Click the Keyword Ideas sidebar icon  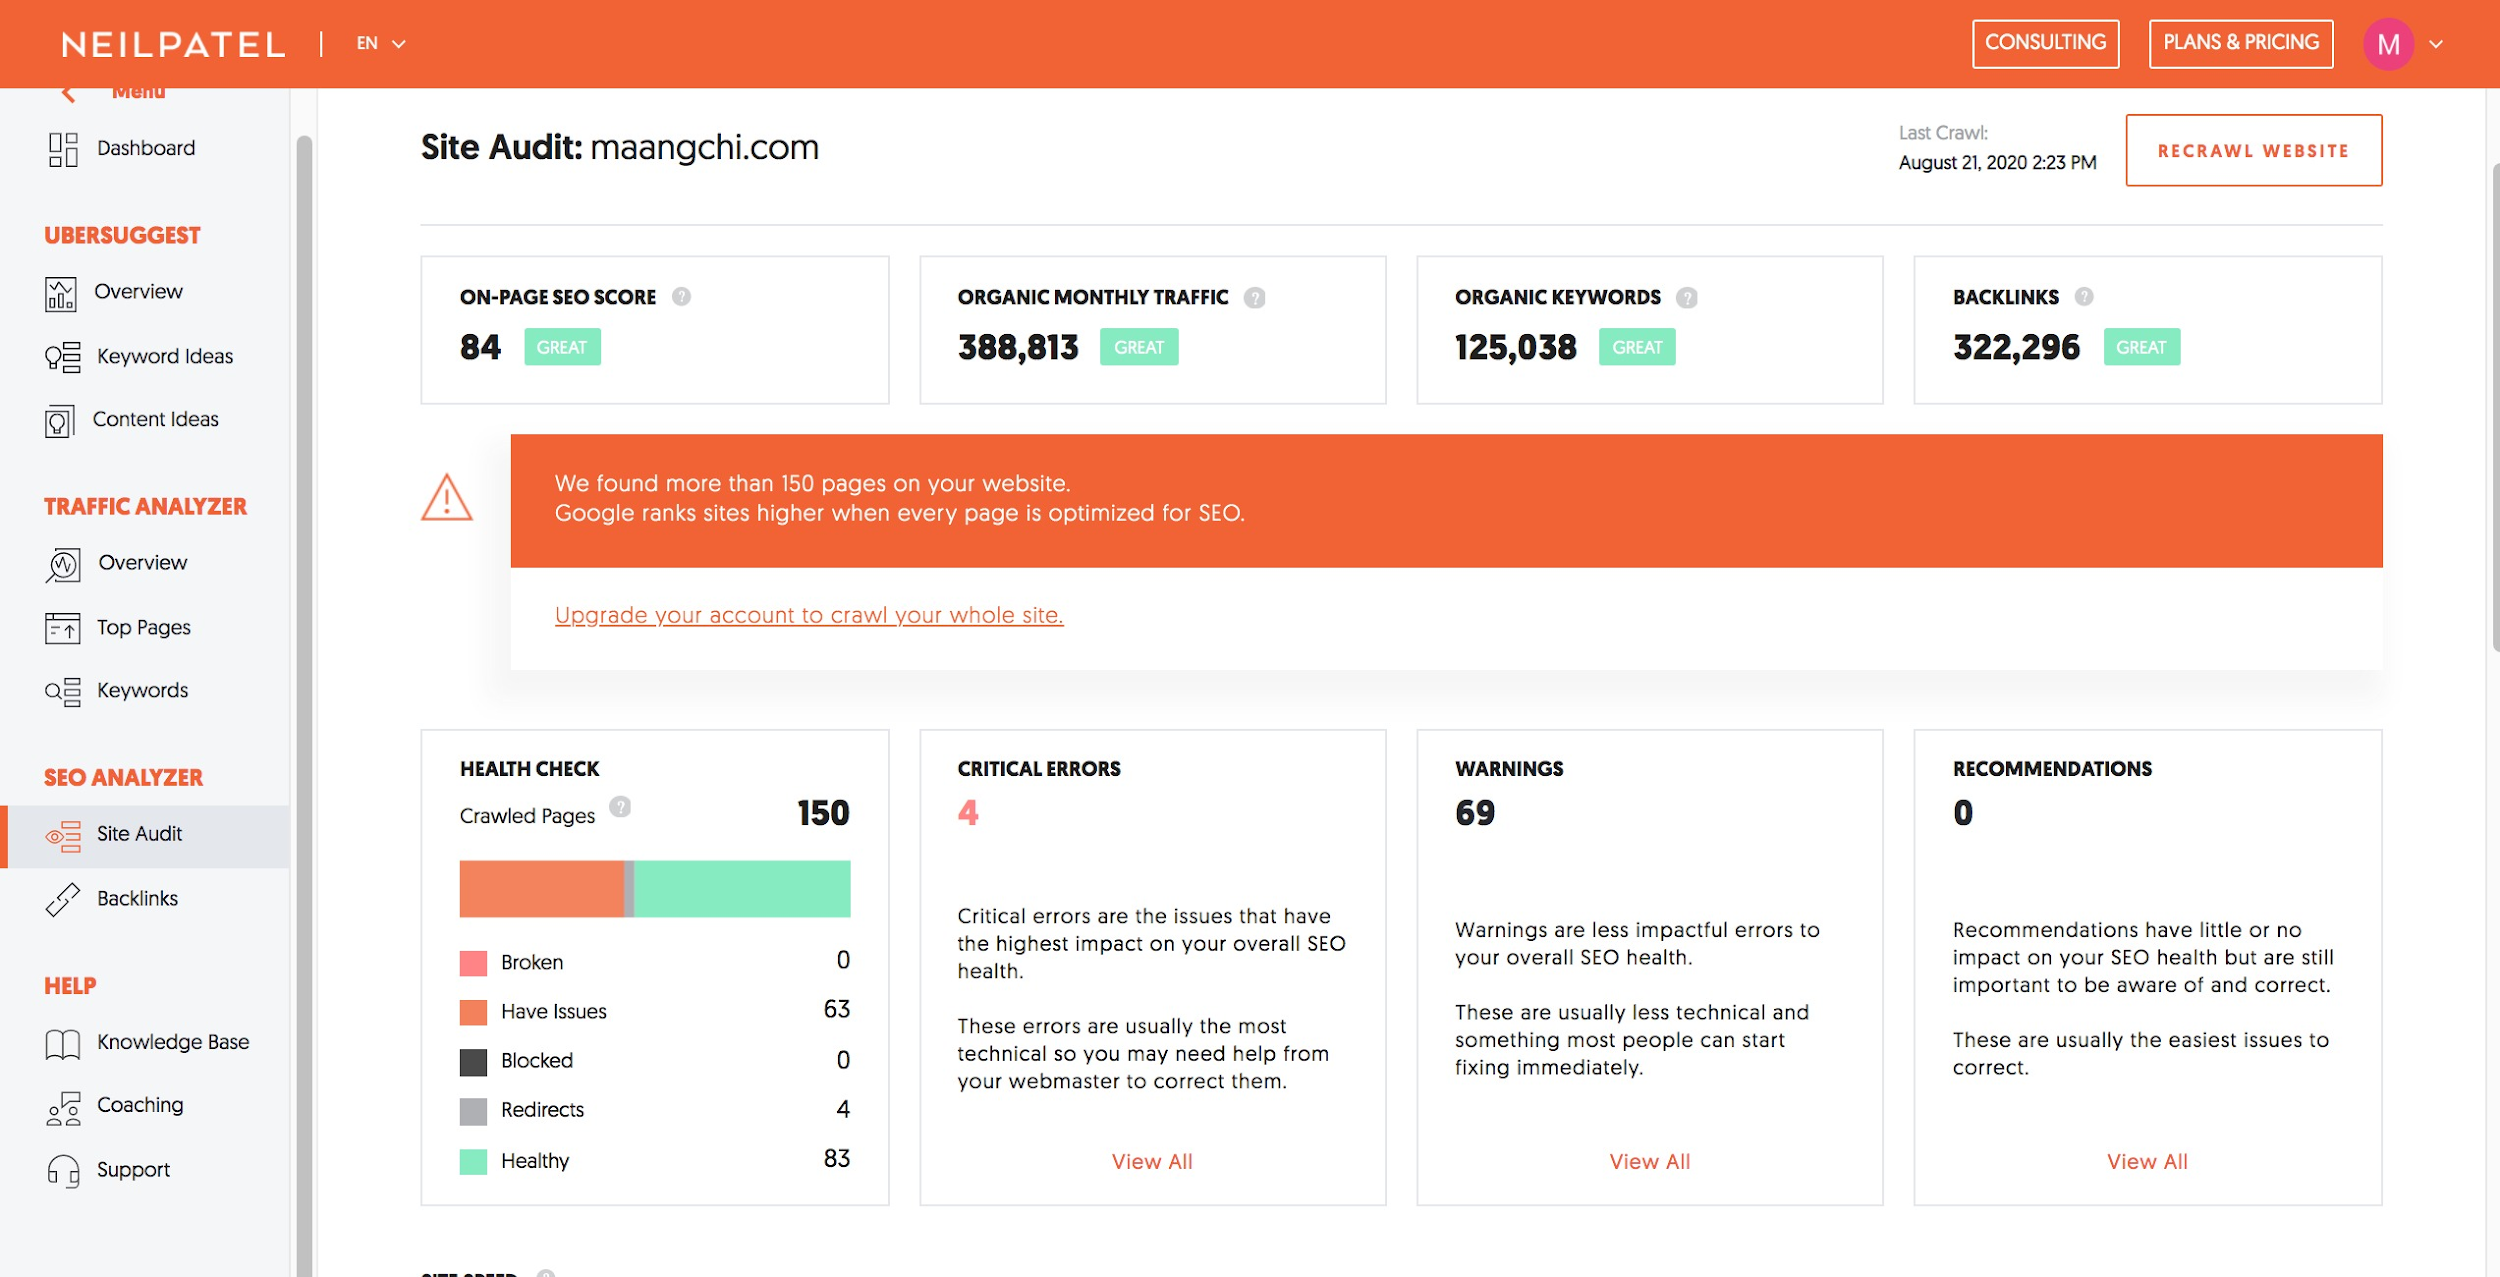62,357
